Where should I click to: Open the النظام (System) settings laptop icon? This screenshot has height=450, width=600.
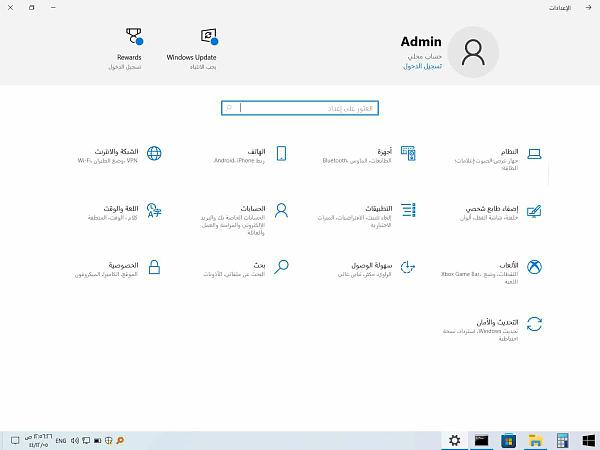(x=534, y=154)
